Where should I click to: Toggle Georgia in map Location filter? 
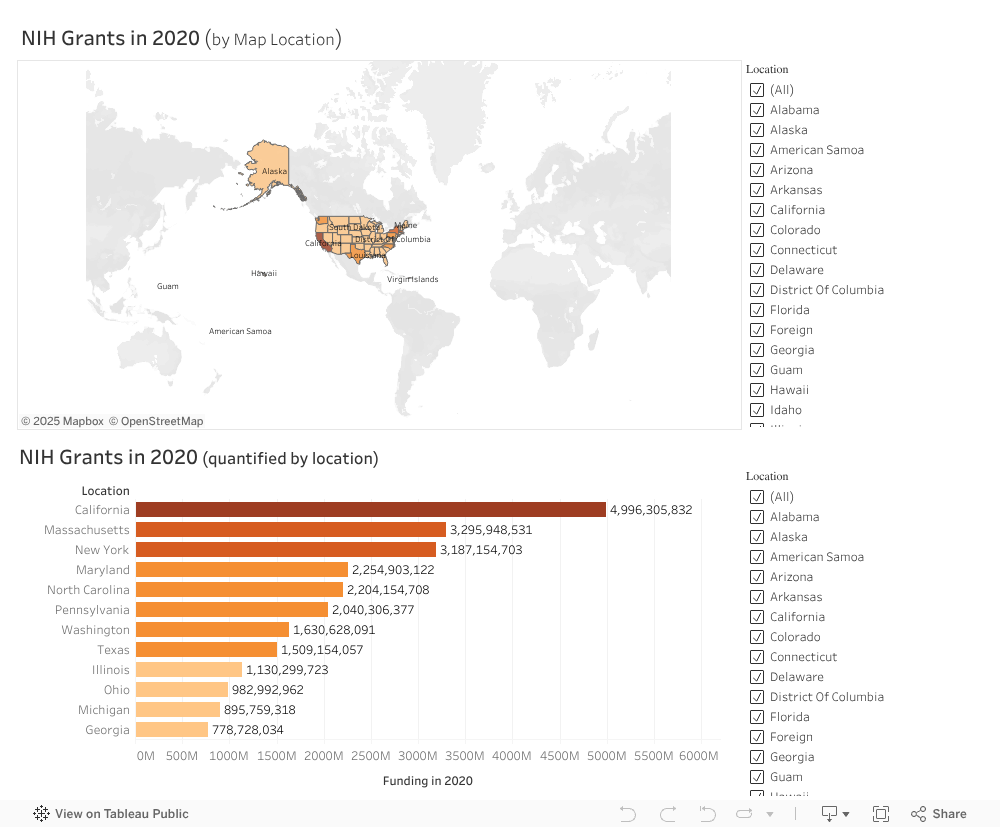(757, 349)
